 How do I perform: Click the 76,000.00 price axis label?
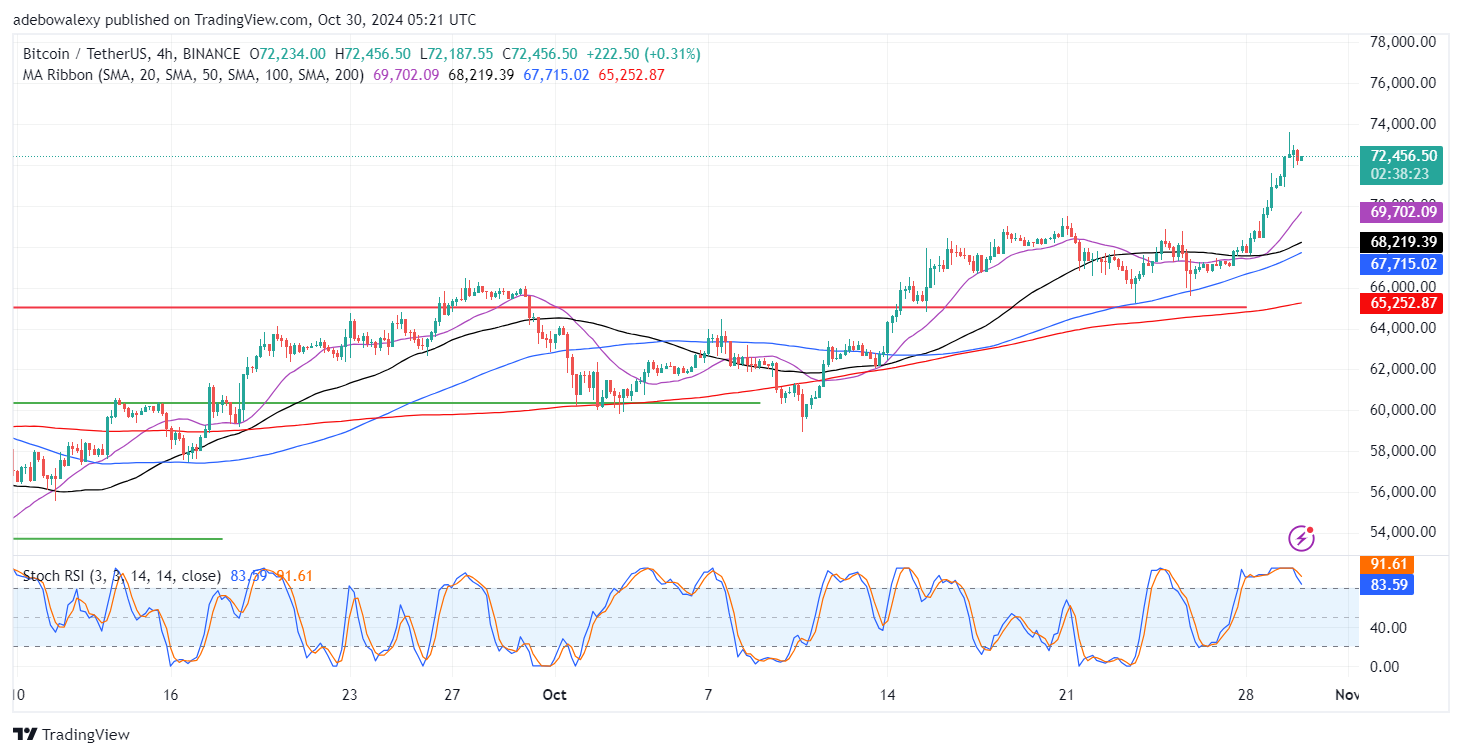(x=1403, y=83)
